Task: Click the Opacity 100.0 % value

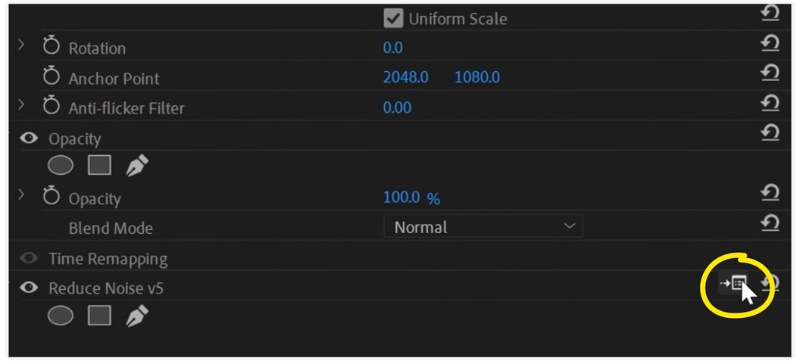Action: pos(411,197)
